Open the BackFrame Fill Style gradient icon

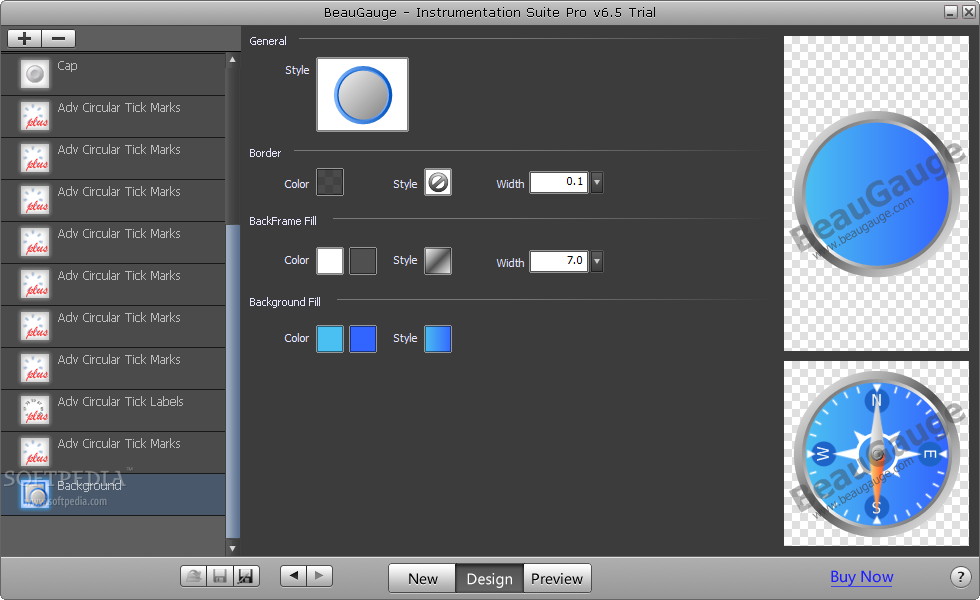click(438, 261)
